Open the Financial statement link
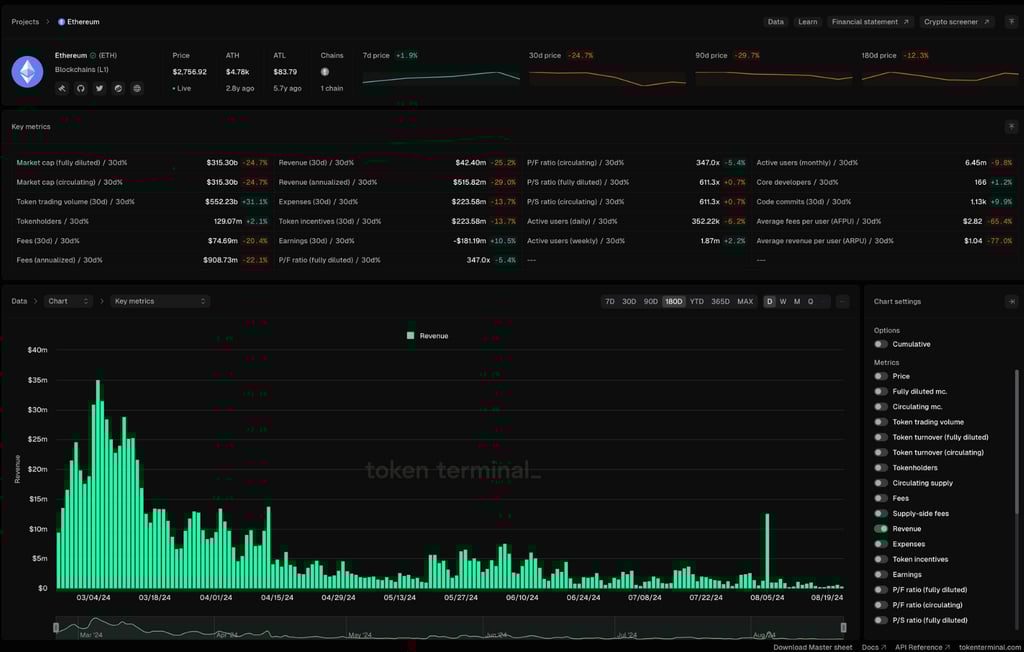This screenshot has height=652, width=1024. click(871, 22)
